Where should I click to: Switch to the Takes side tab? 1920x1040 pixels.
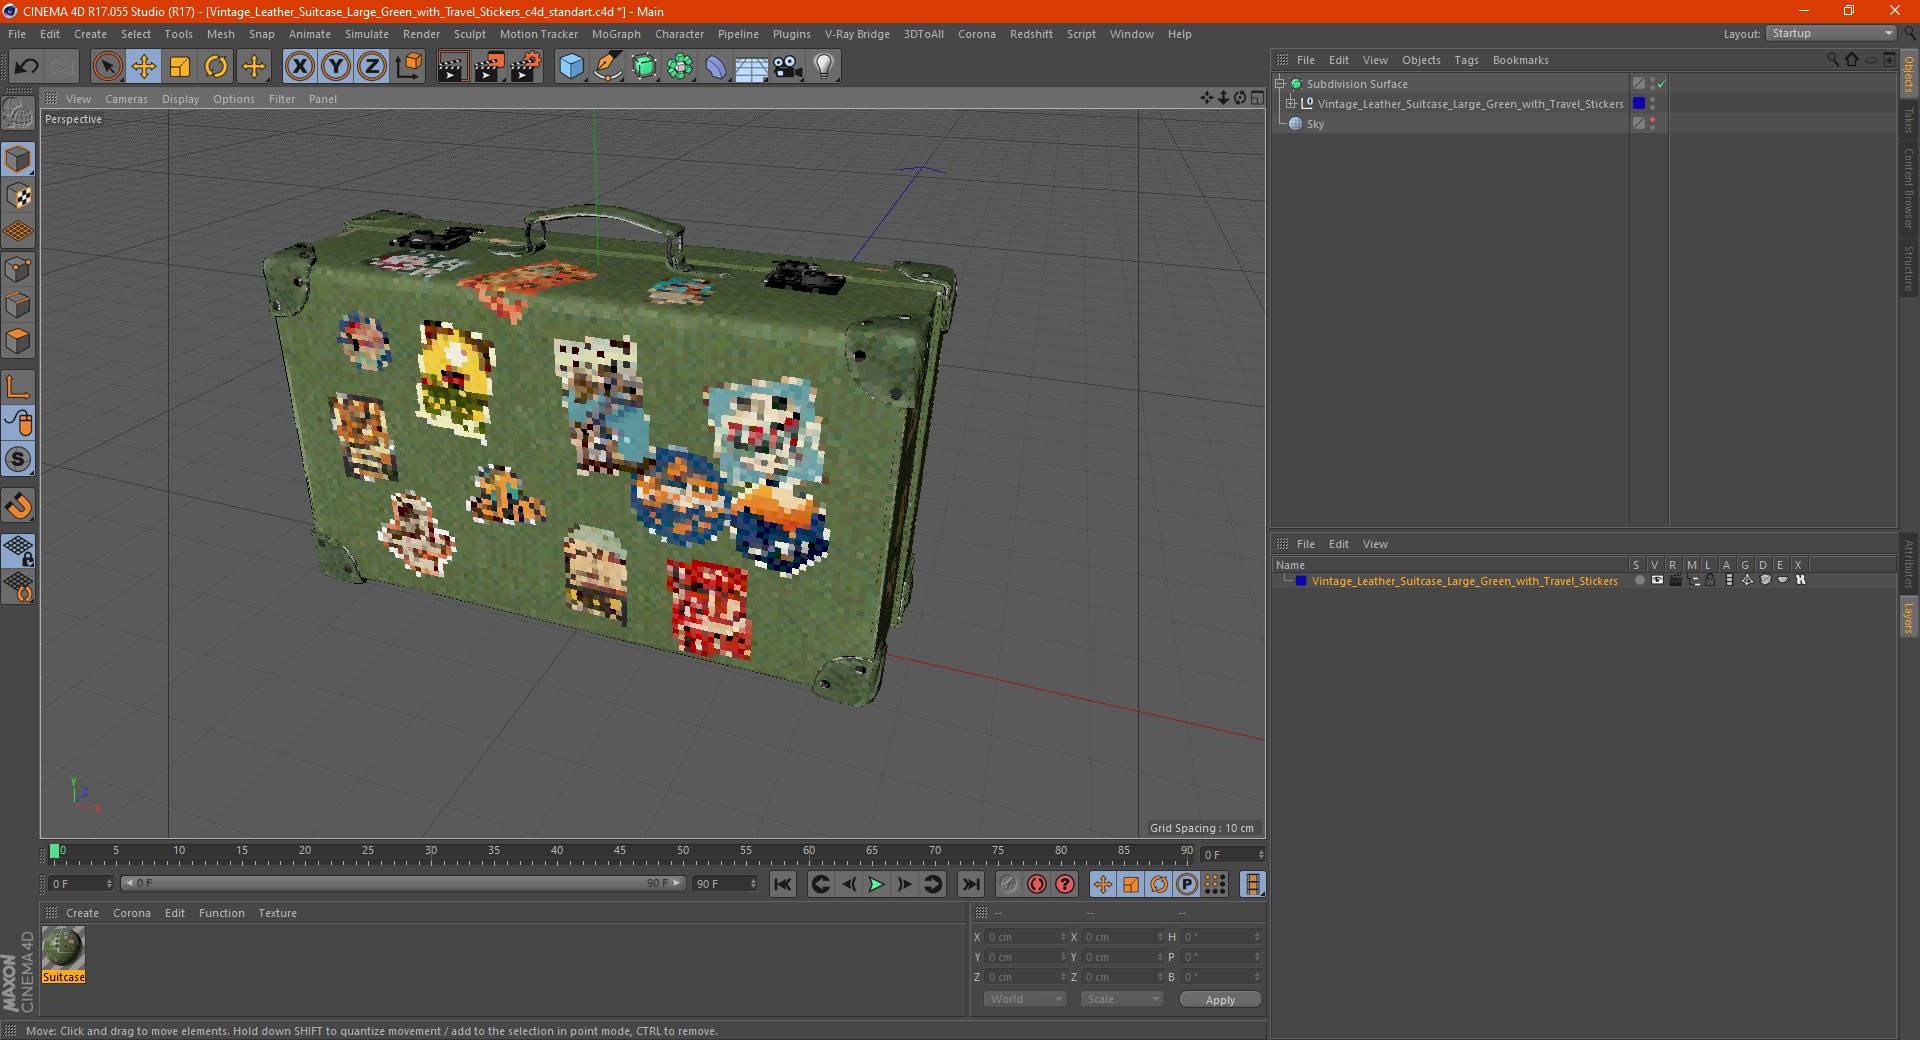pyautogui.click(x=1908, y=121)
